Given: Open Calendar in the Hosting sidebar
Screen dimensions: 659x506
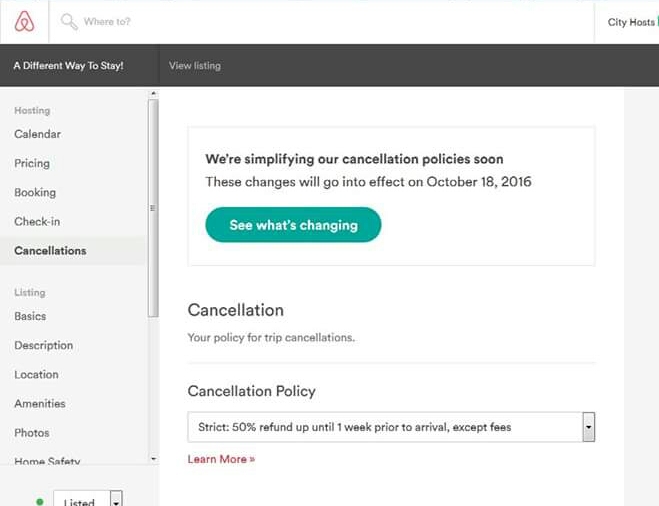Looking at the screenshot, I should pos(37,134).
